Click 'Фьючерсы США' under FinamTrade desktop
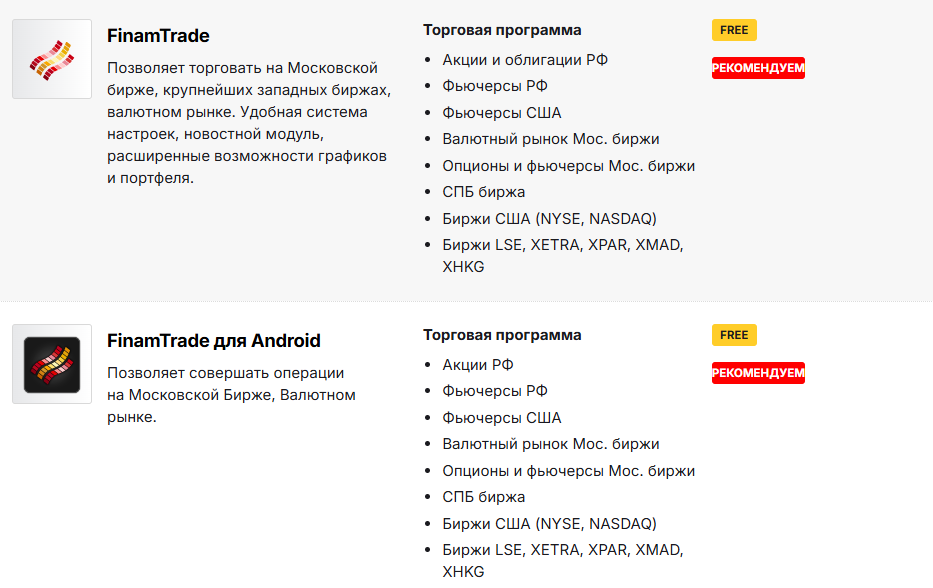This screenshot has height=588, width=933. [x=502, y=112]
